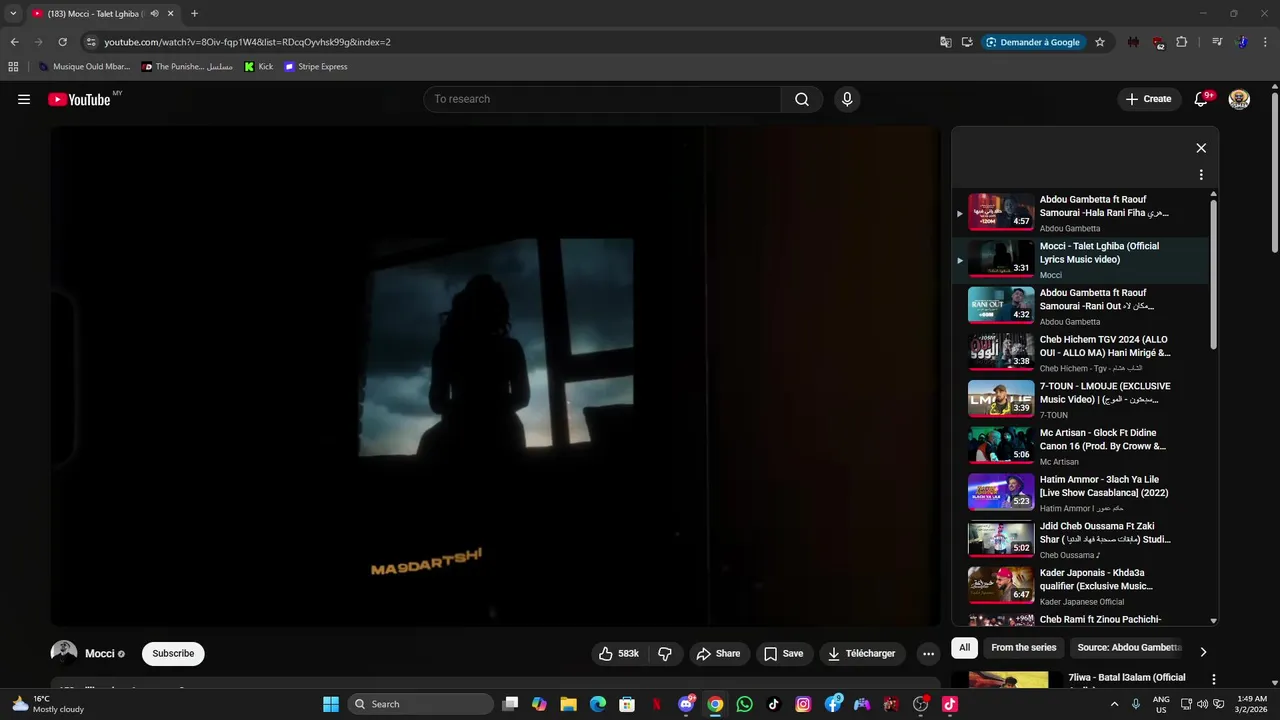Viewport: 1280px width, 720px height.
Task: Play 7-TOUN LMOUJE playlist item
Action: tap(1080, 400)
